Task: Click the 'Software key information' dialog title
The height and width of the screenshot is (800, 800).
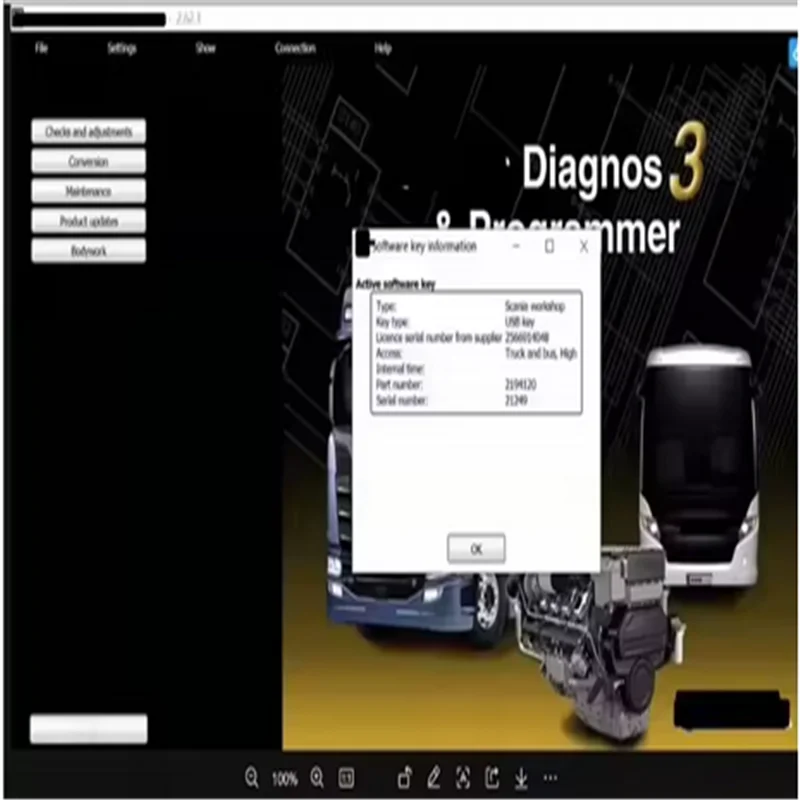Action: point(424,246)
